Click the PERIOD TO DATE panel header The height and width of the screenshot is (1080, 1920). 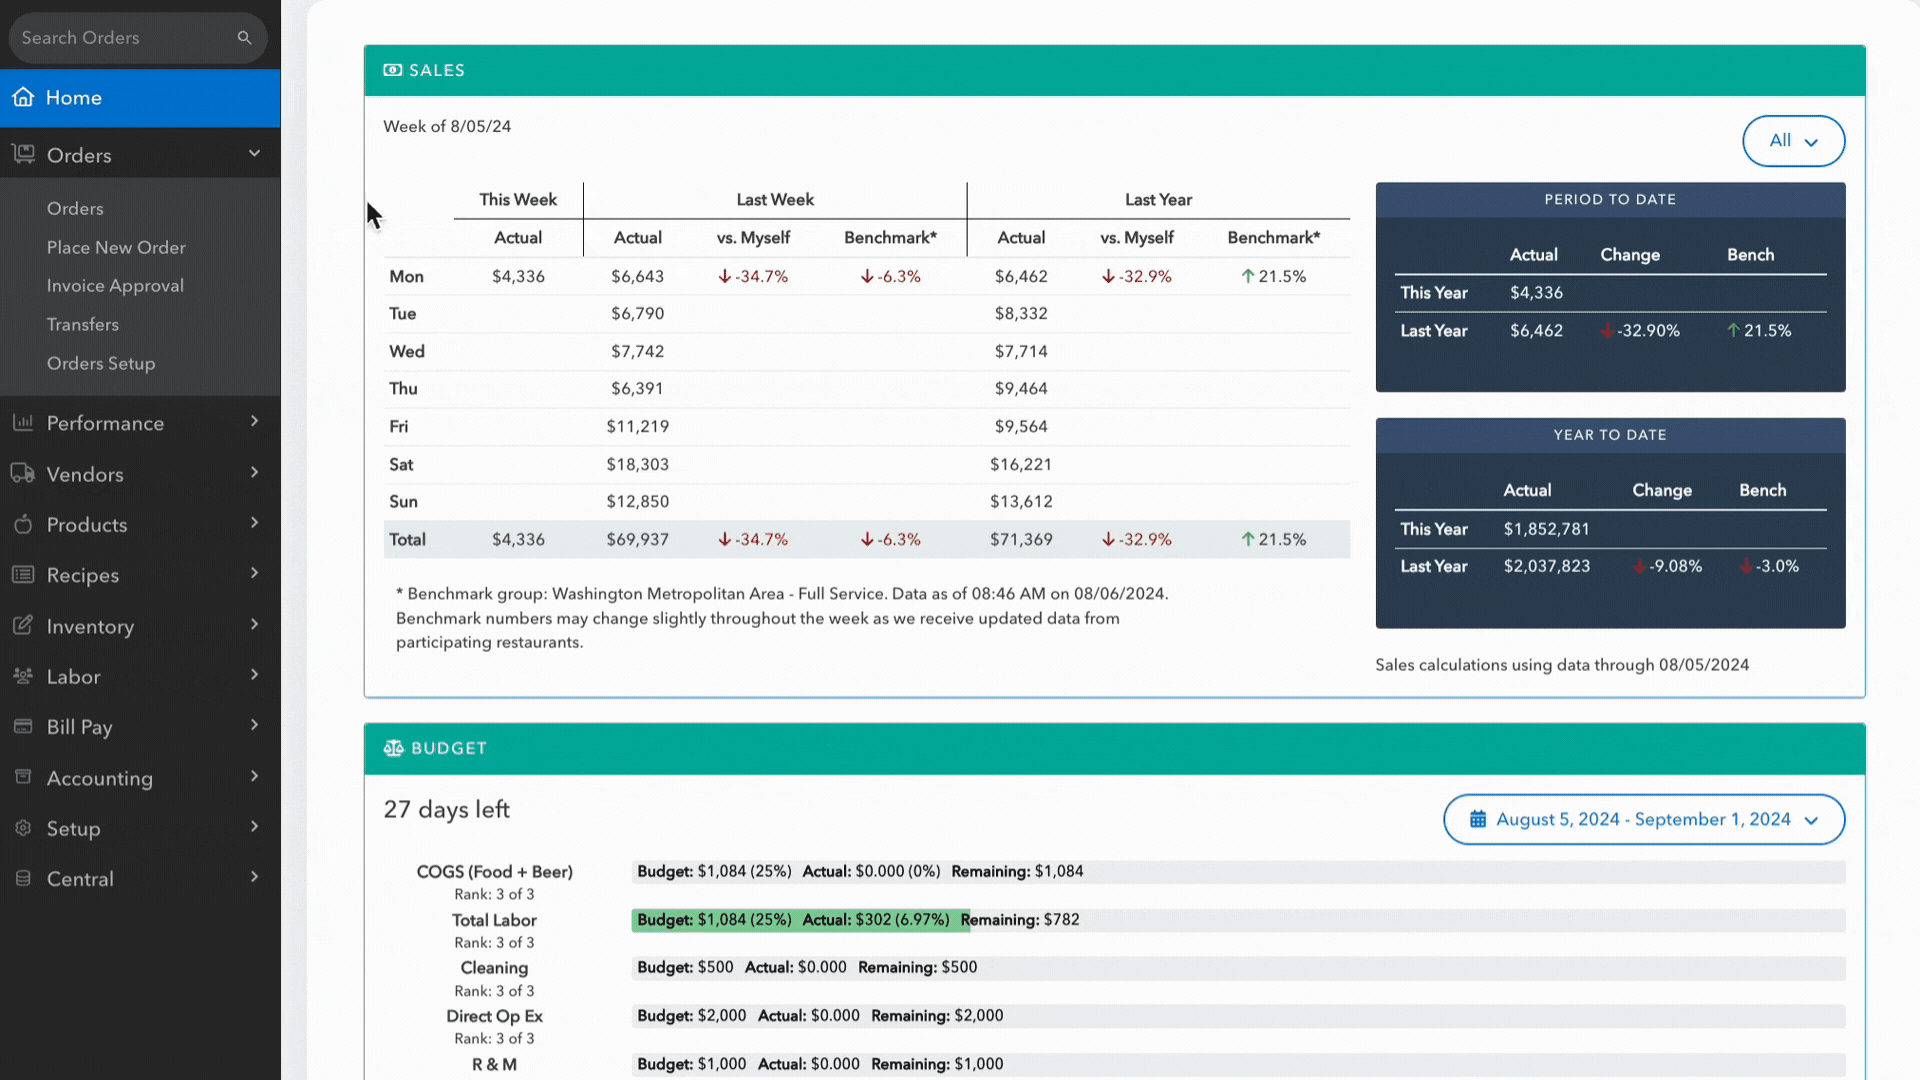(x=1610, y=200)
